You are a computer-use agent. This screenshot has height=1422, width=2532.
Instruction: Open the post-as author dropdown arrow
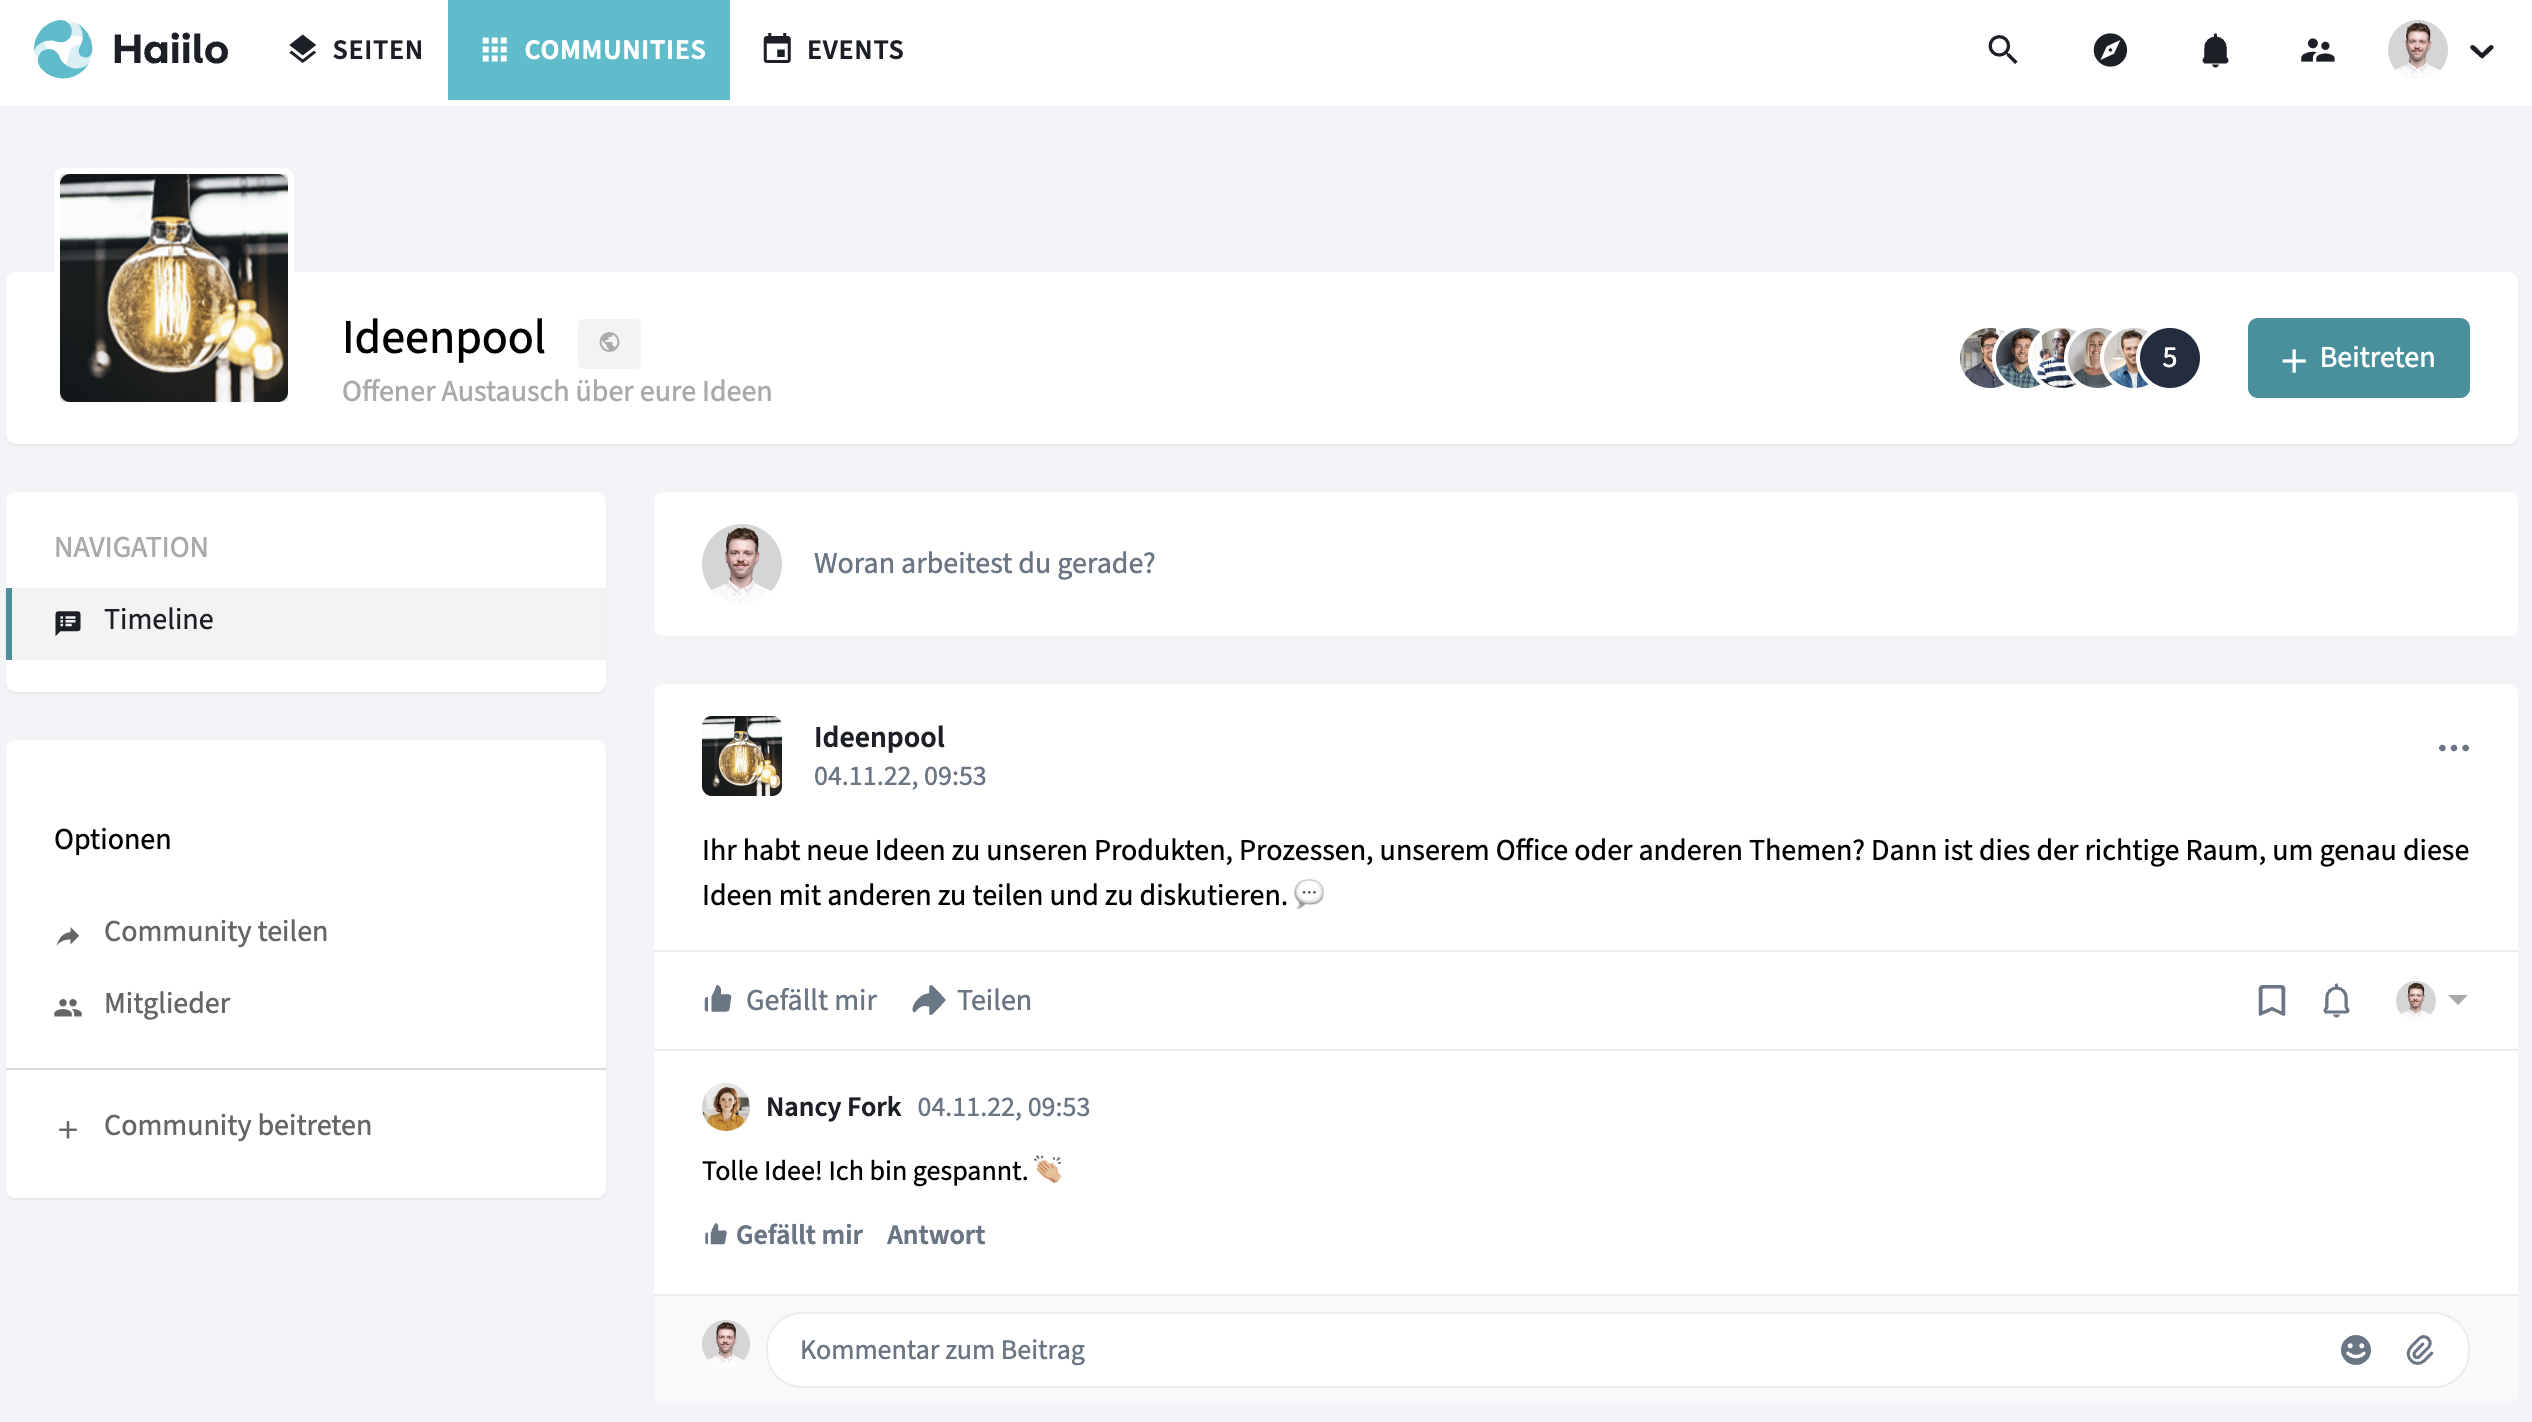point(2458,1000)
